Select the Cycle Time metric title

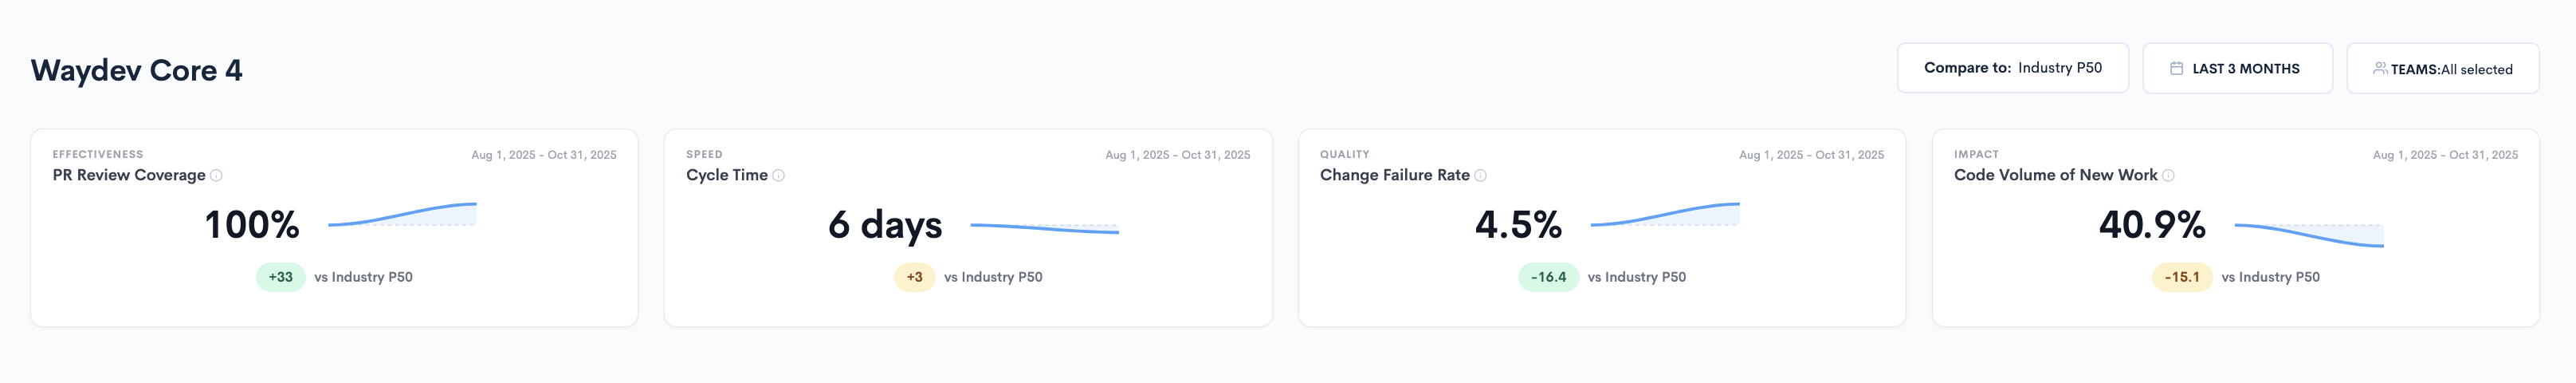click(727, 175)
